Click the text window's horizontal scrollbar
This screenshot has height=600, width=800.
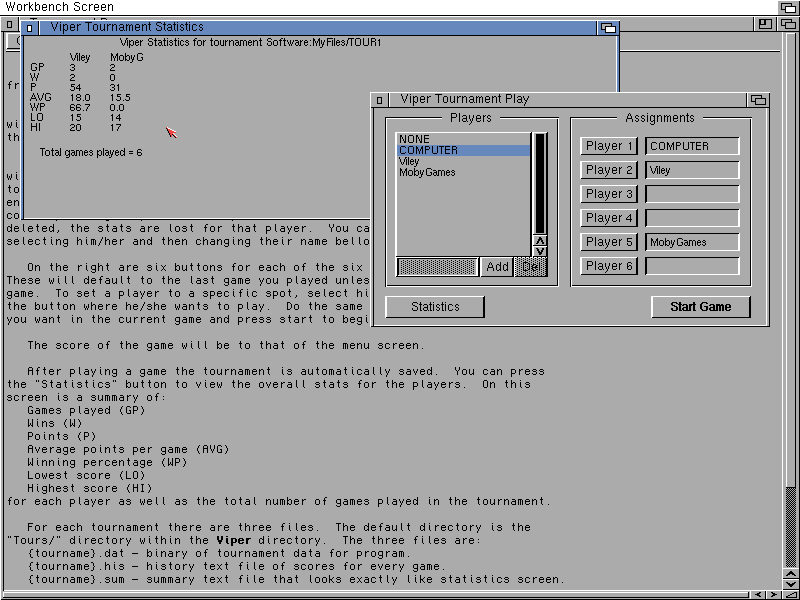[x=378, y=595]
